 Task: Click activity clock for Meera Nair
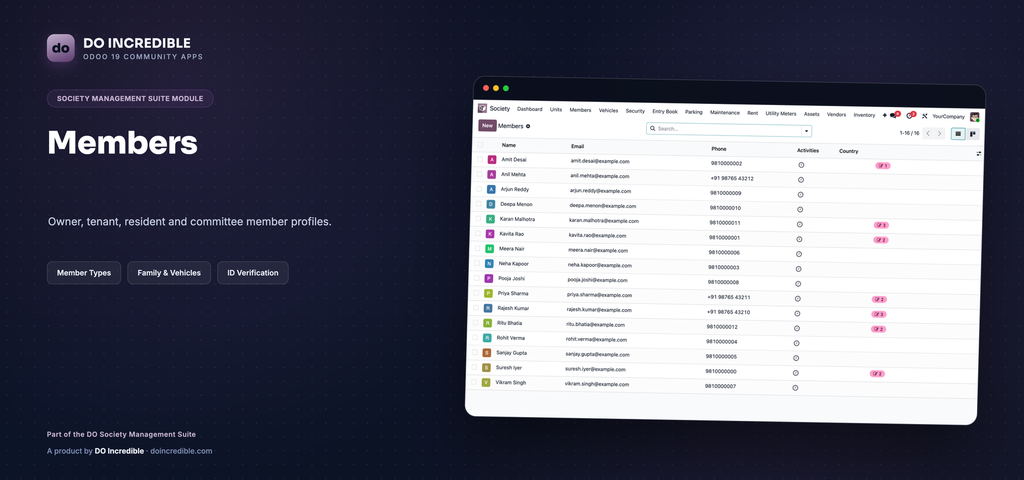coord(799,254)
